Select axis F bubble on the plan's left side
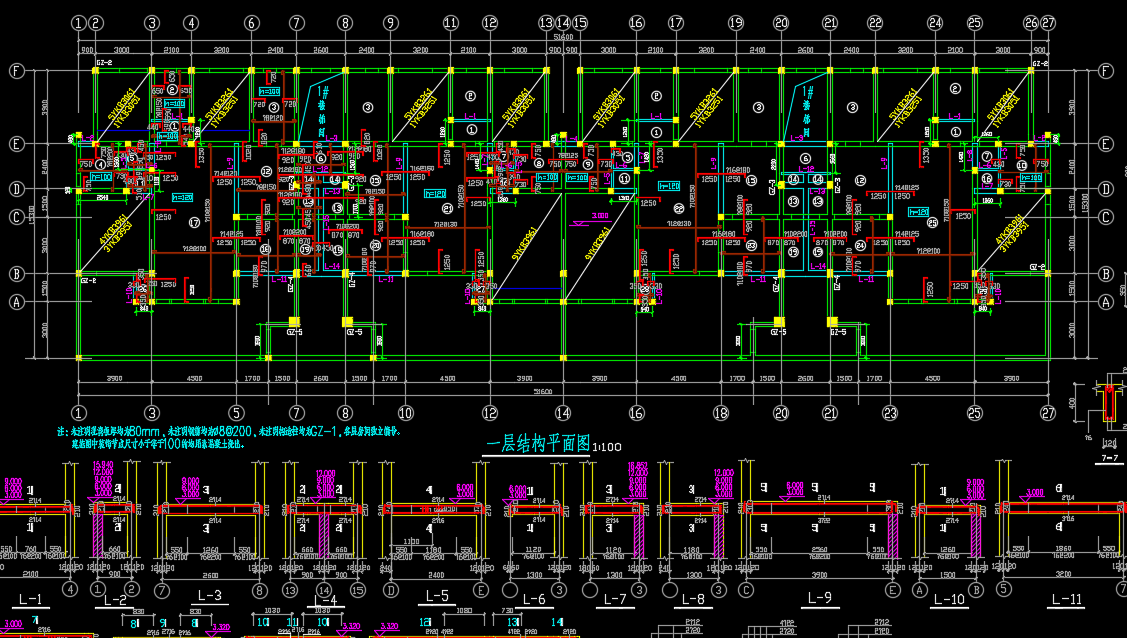The width and height of the screenshot is (1127, 638). (x=17, y=70)
